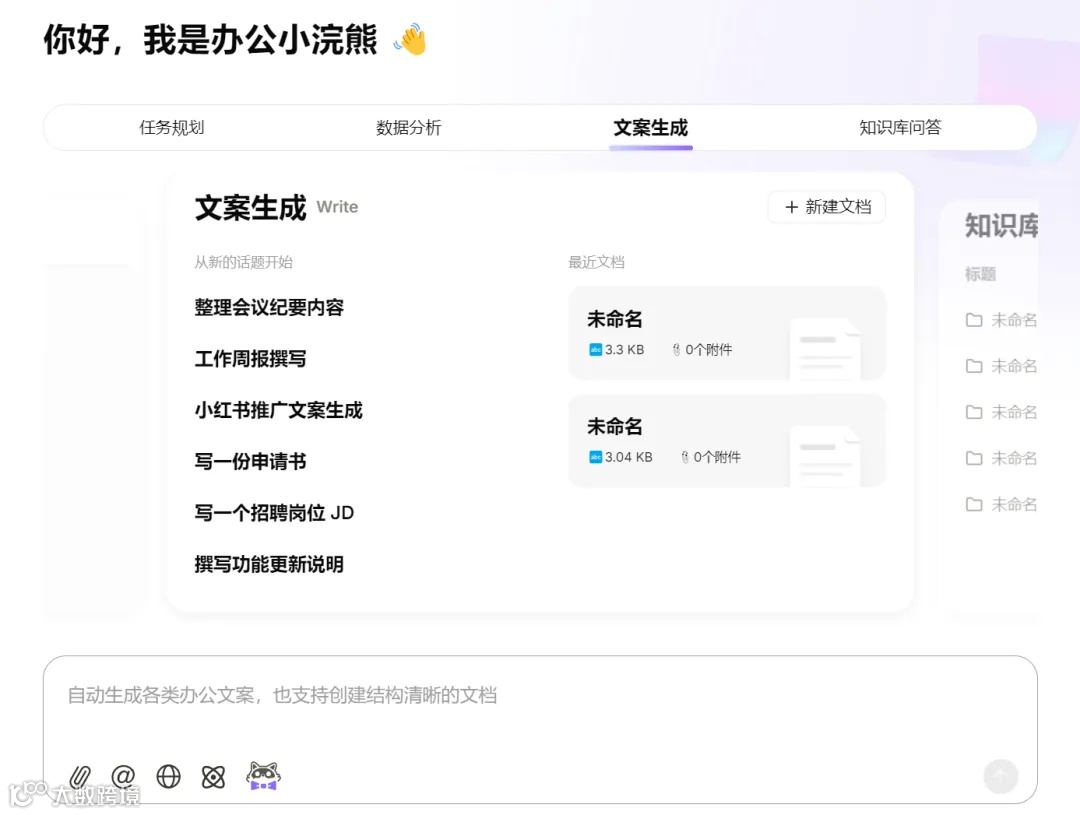Click the send arrow icon at bottom right
The width and height of the screenshot is (1080, 815).
[1001, 776]
